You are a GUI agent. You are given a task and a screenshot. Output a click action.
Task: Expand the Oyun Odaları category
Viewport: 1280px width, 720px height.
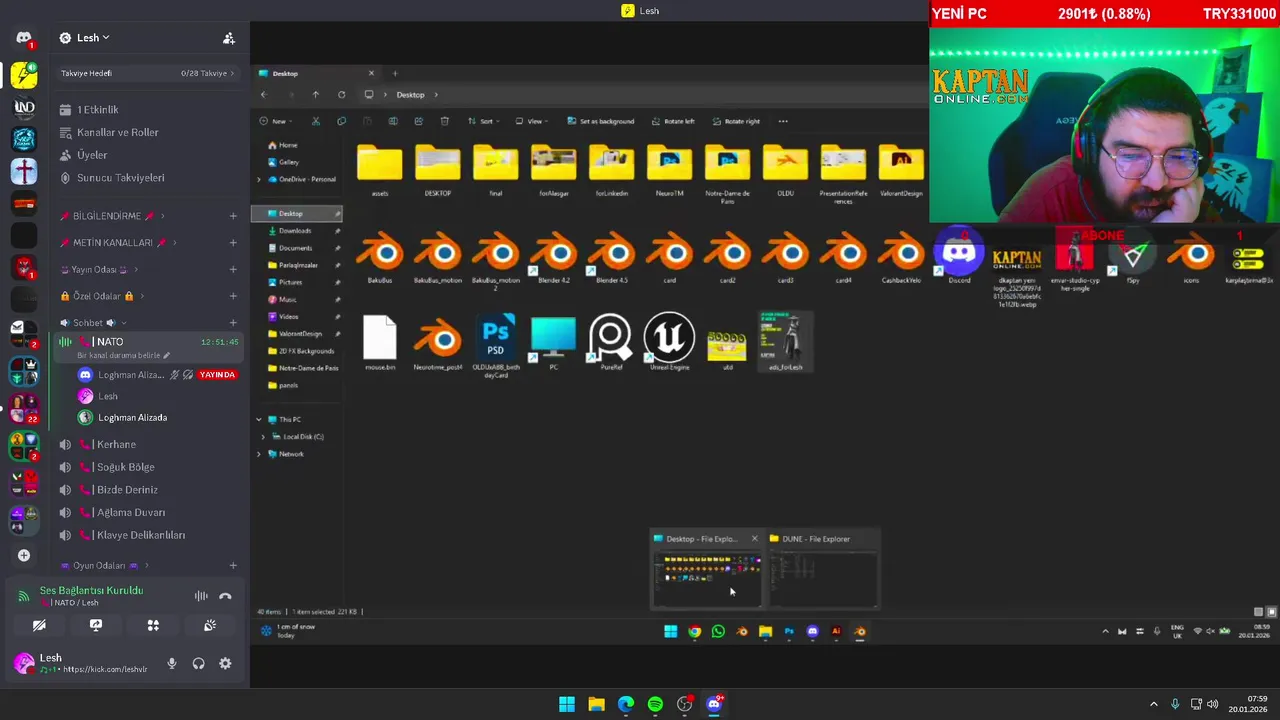104,566
